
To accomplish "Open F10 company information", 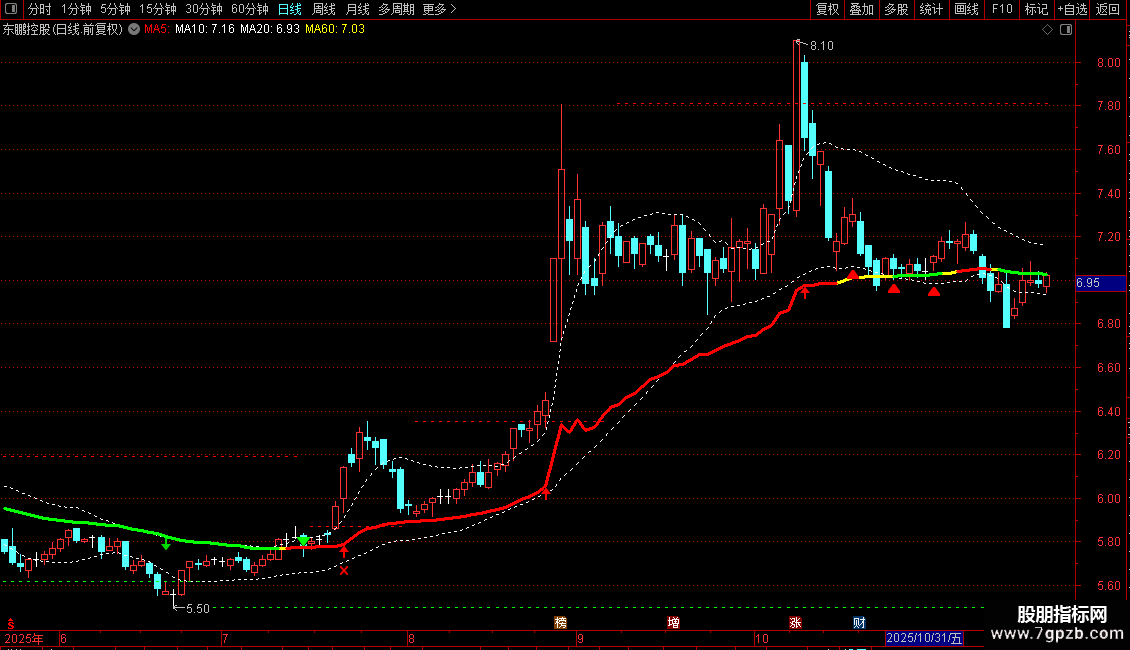I will (1002, 9).
